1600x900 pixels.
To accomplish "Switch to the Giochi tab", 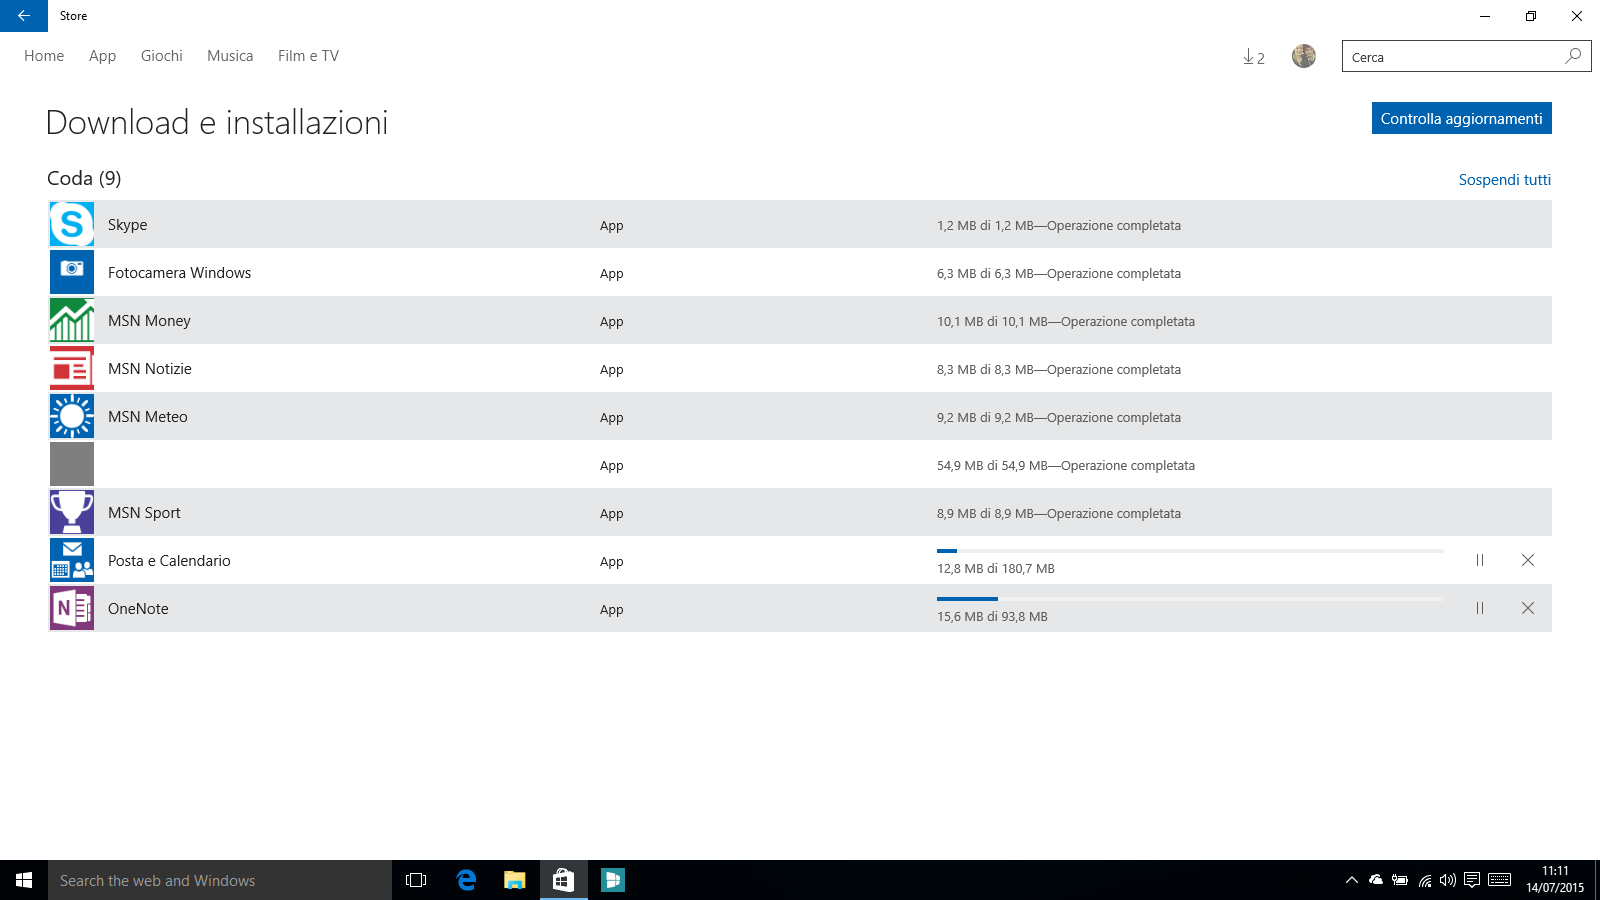I will click(x=162, y=56).
